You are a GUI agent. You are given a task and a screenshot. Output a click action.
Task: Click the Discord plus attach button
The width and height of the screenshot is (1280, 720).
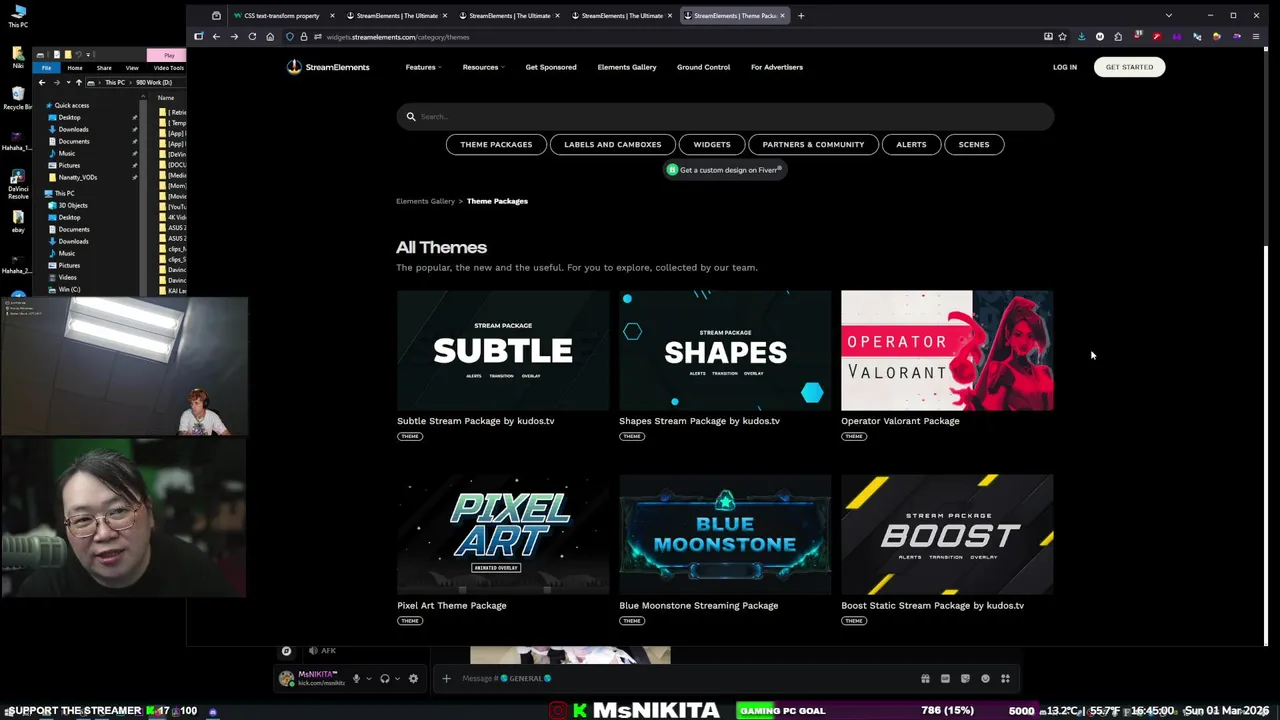tap(447, 678)
